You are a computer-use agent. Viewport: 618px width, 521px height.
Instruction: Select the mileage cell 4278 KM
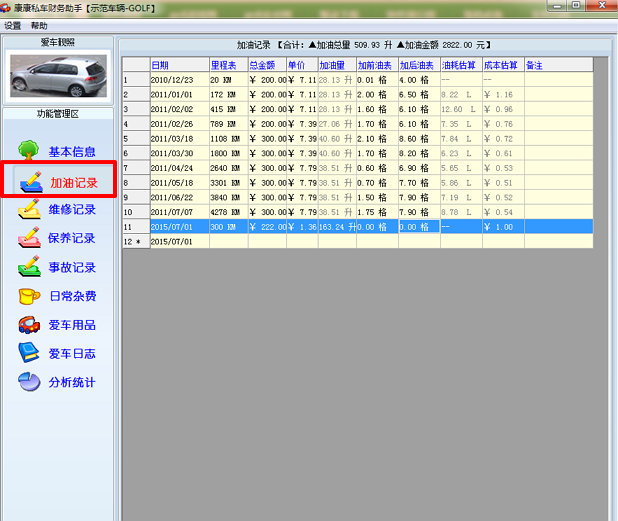pyautogui.click(x=229, y=212)
